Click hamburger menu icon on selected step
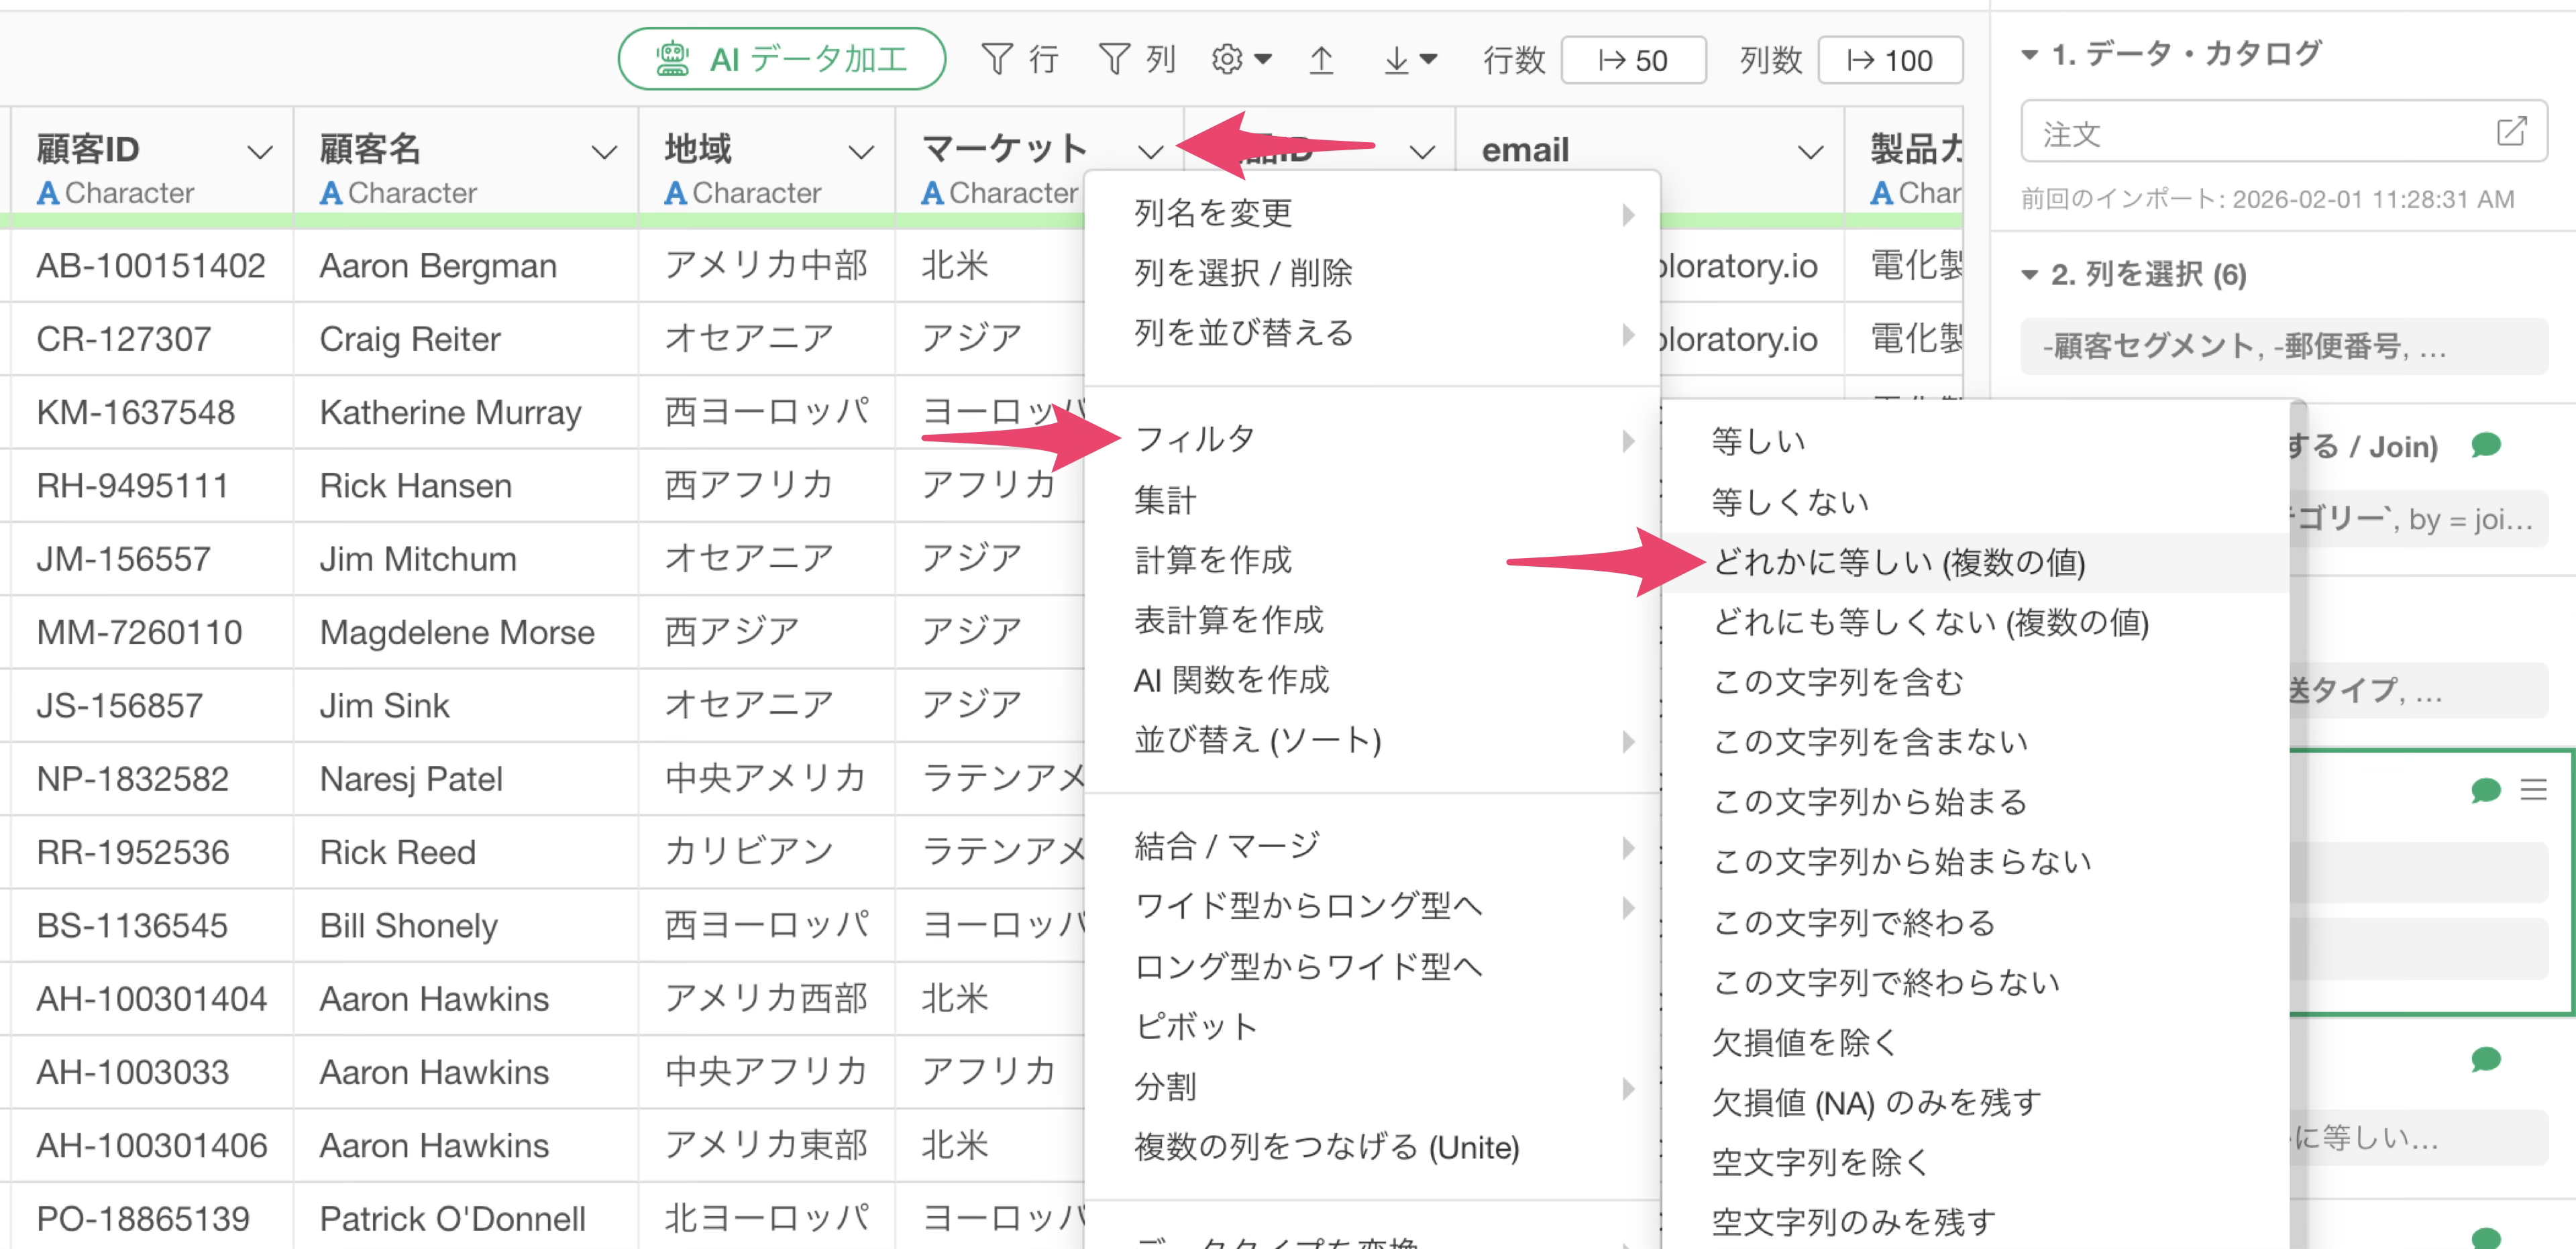This screenshot has height=1249, width=2576. [x=2533, y=790]
